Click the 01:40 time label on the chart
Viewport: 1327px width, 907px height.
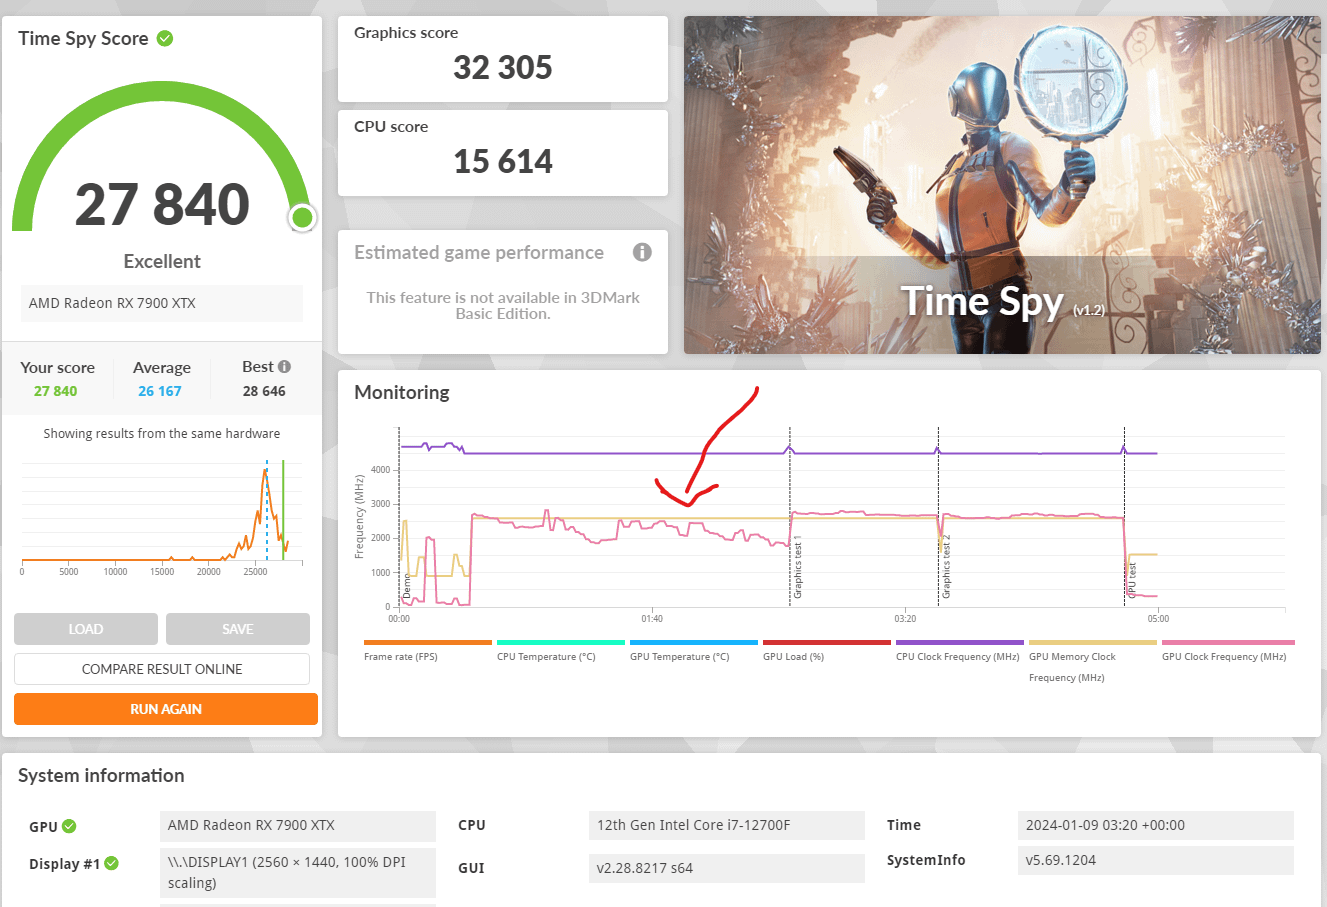click(x=652, y=619)
